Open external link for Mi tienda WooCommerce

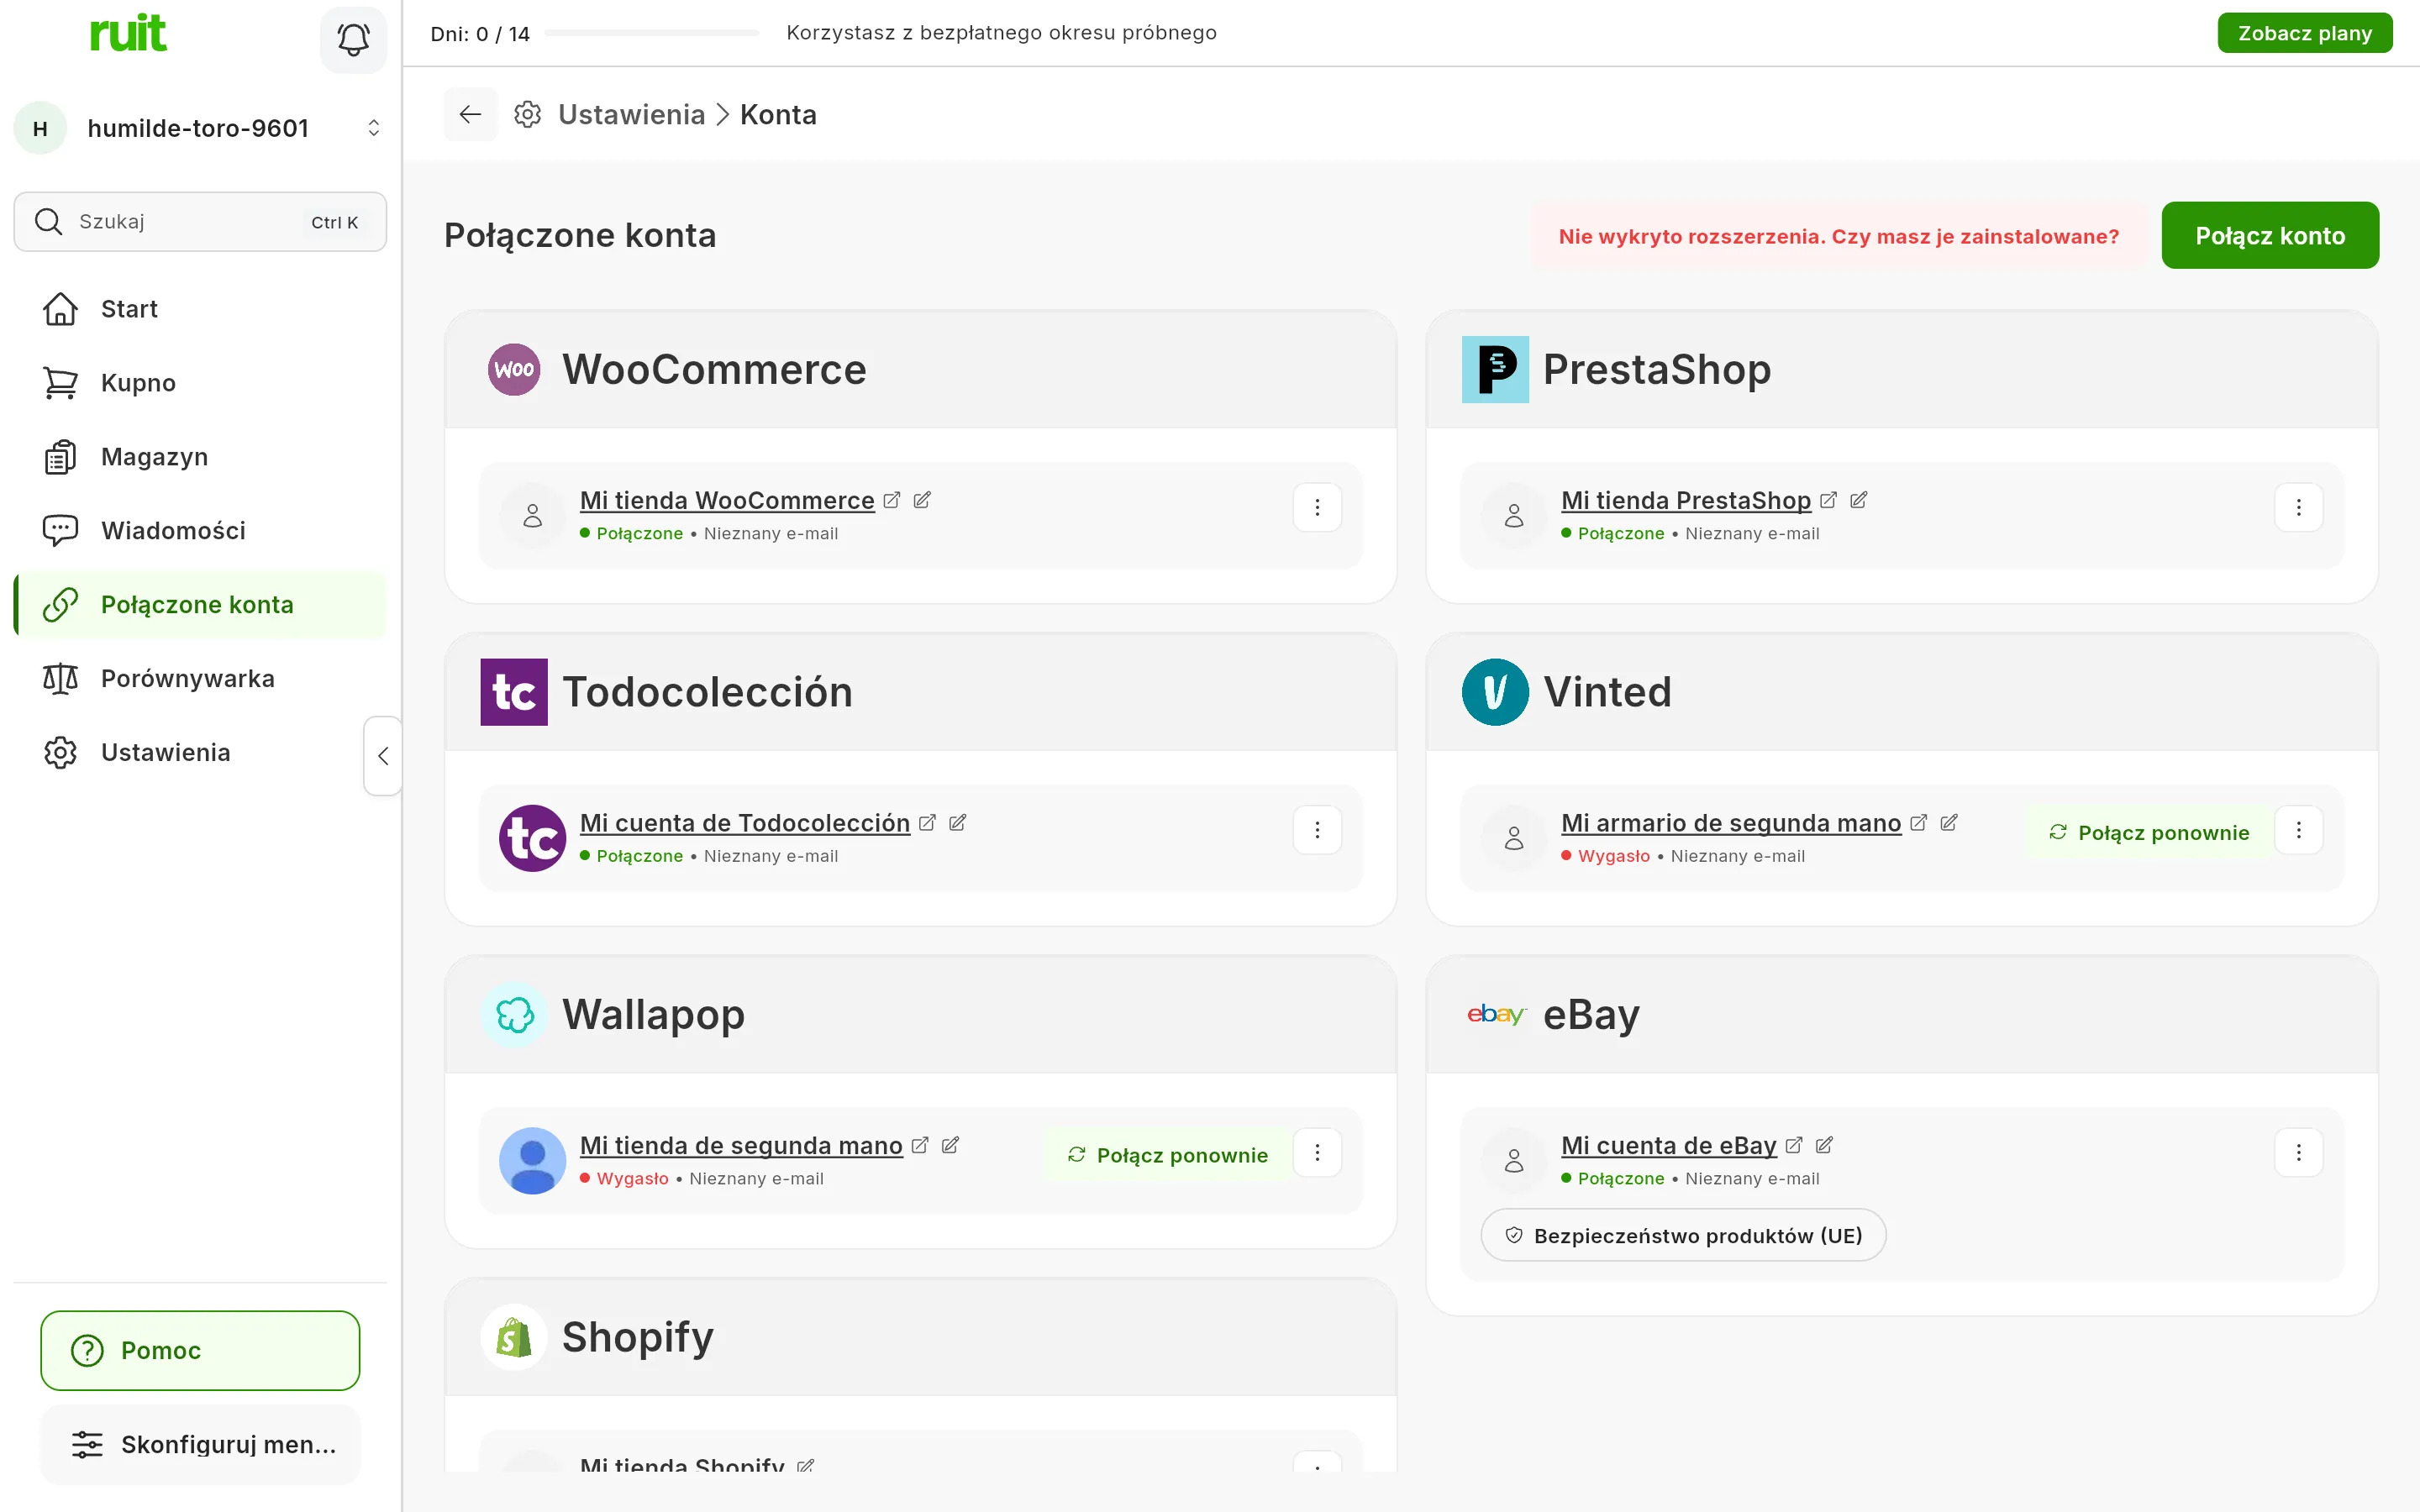click(892, 500)
